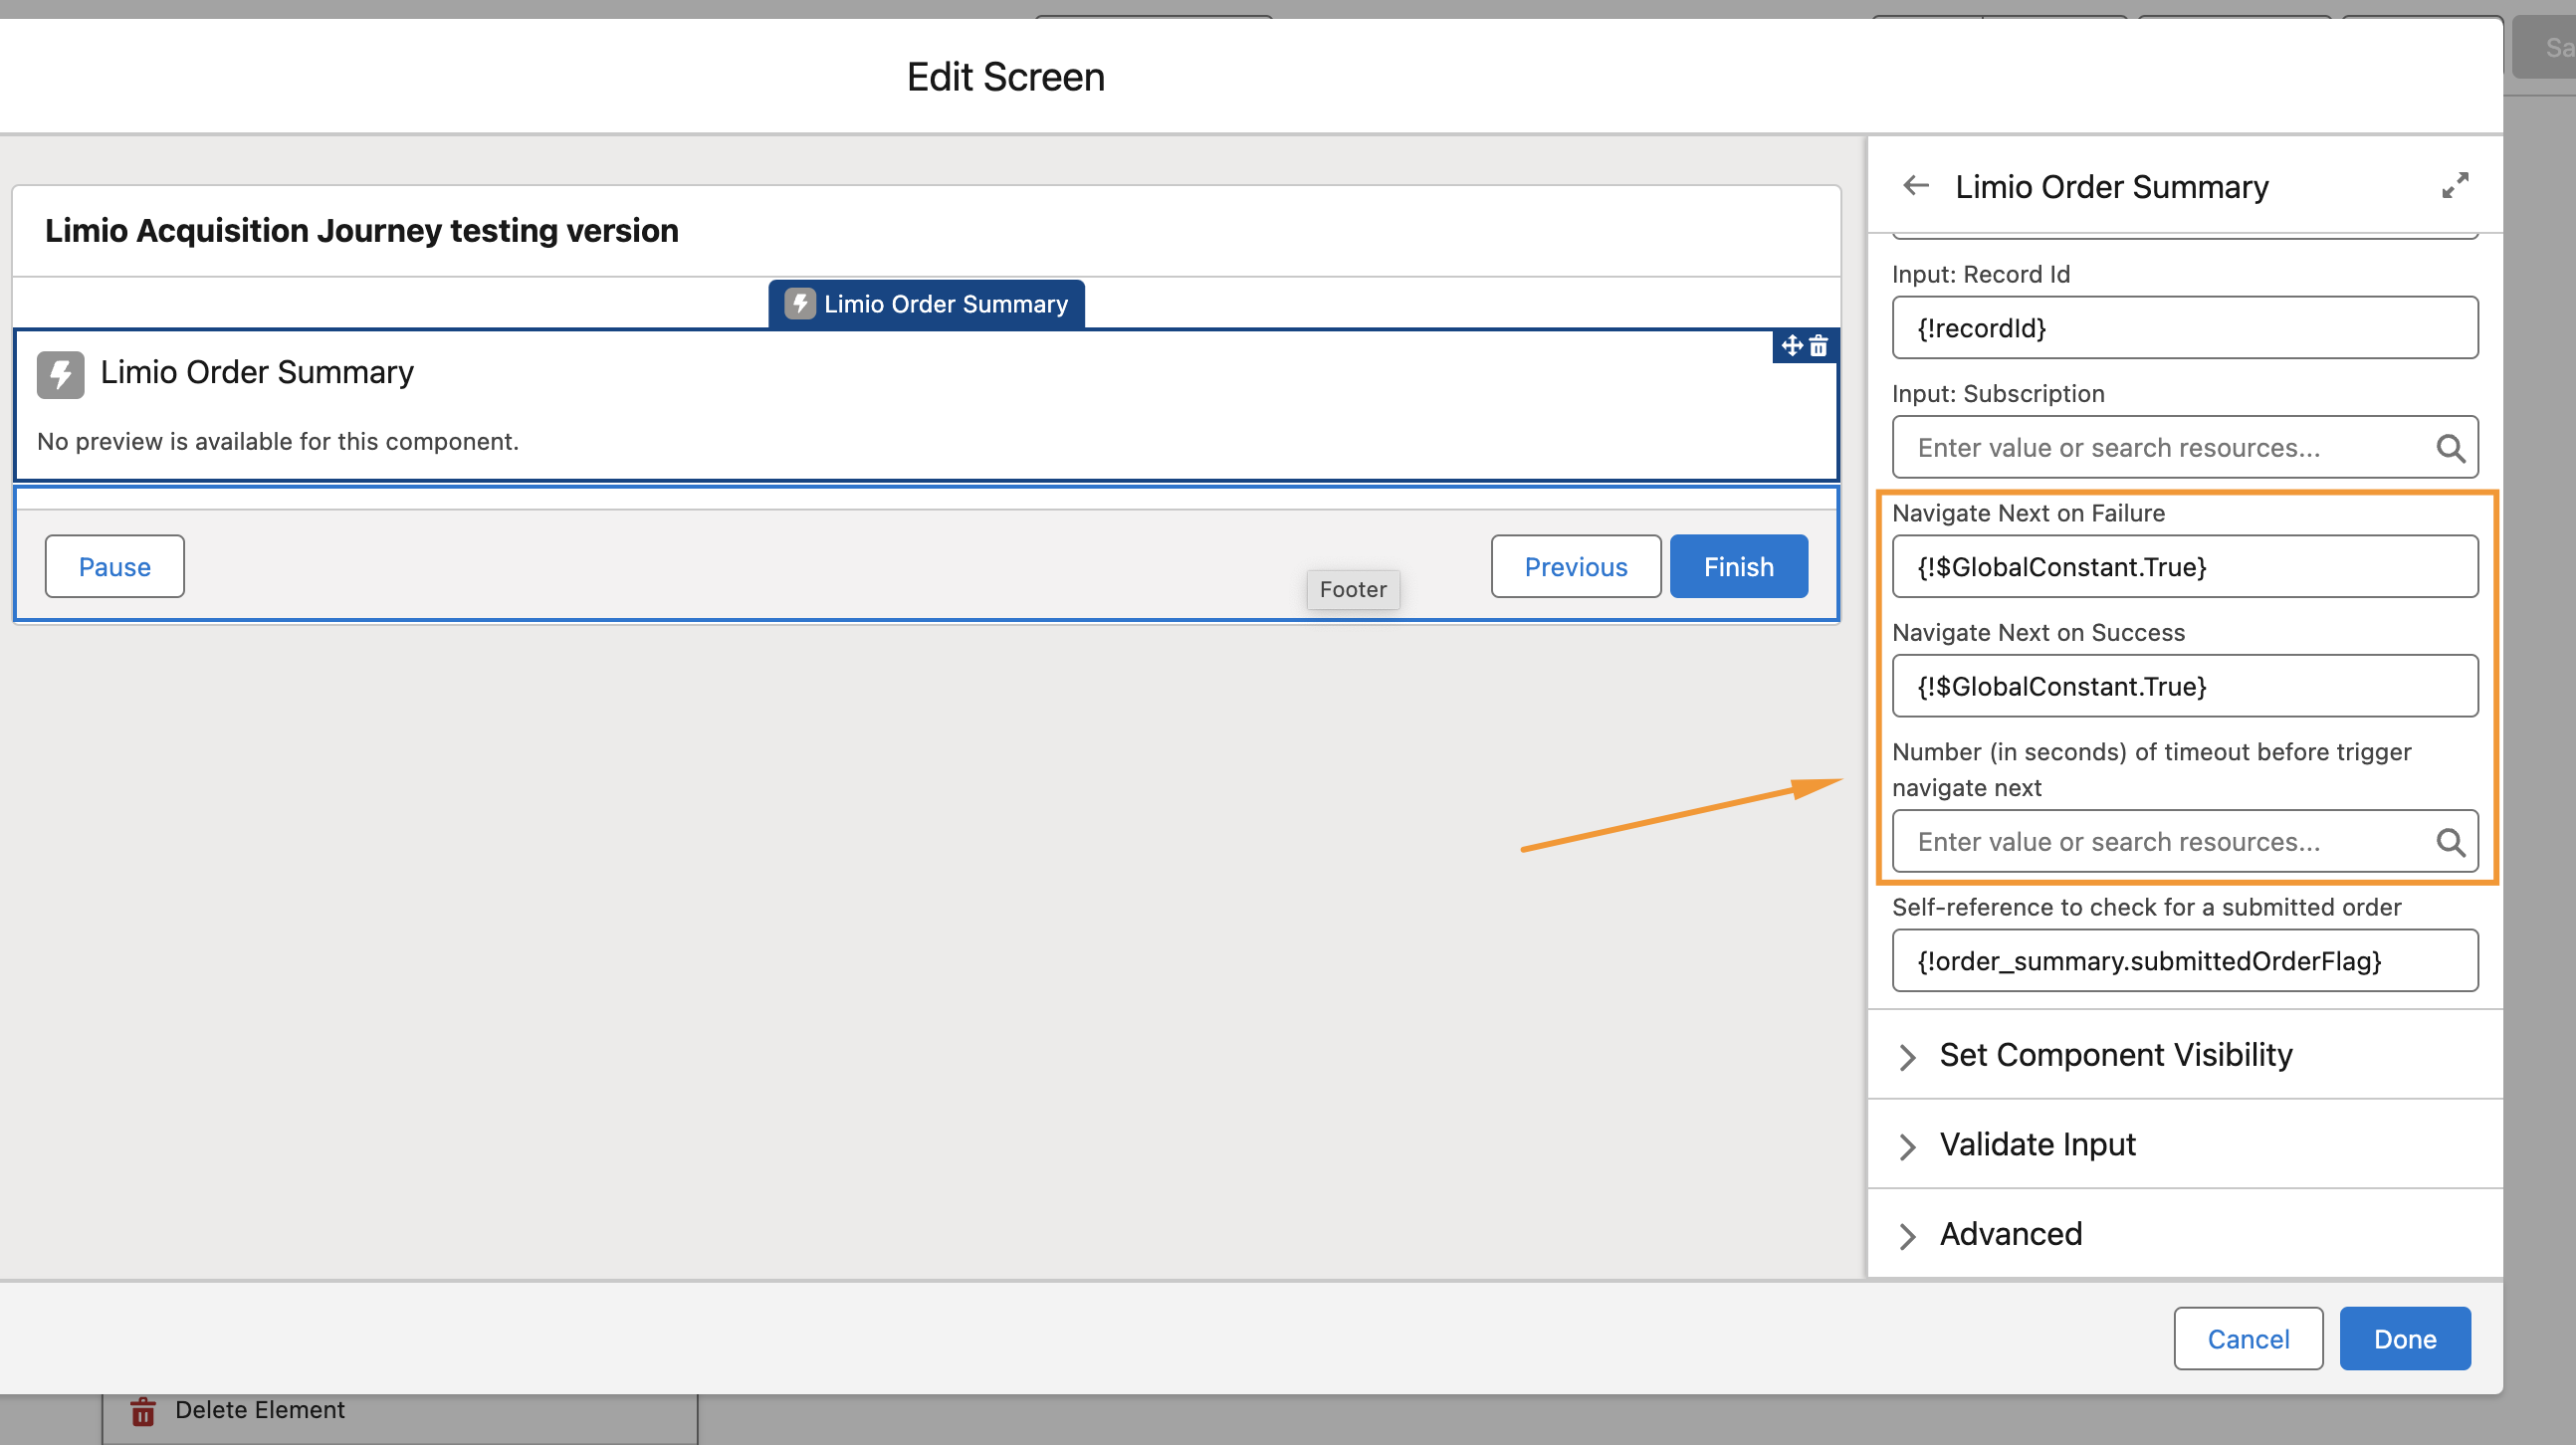Click the timeout seconds input field

coord(2185,842)
